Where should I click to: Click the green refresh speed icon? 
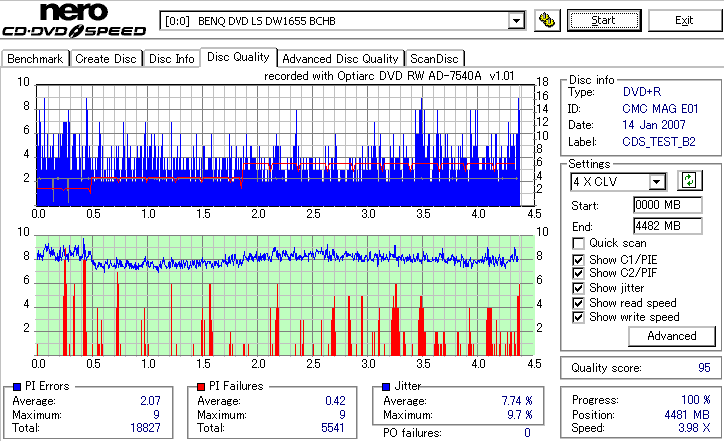click(689, 180)
